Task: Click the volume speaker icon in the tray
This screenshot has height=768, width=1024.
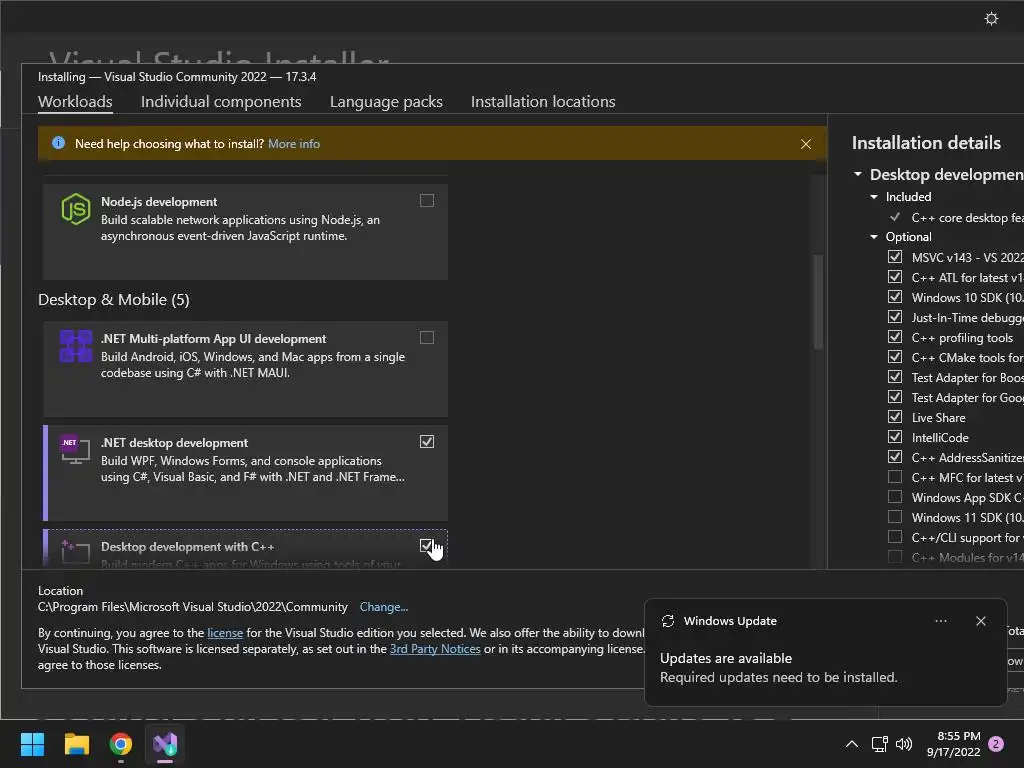Action: 904,744
